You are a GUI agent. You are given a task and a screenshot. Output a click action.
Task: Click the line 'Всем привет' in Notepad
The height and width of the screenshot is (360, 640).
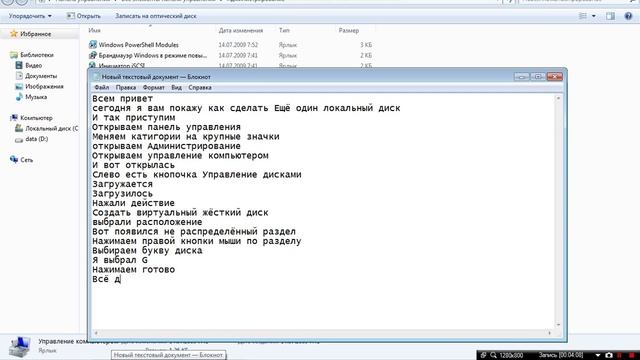click(122, 99)
